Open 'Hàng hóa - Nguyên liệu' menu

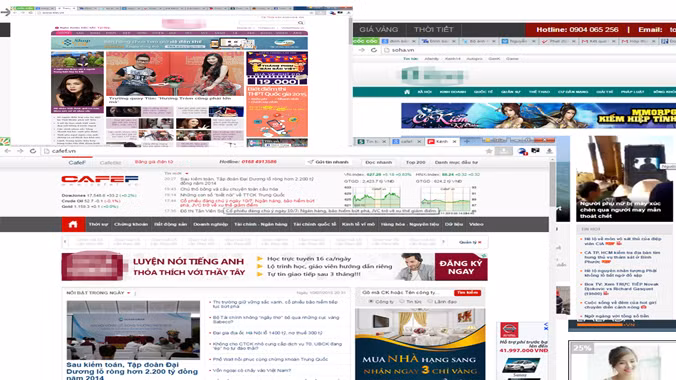(x=410, y=224)
